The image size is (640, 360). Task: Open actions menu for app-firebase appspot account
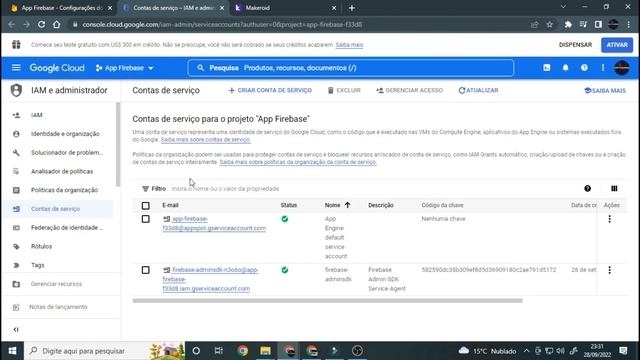click(x=609, y=219)
